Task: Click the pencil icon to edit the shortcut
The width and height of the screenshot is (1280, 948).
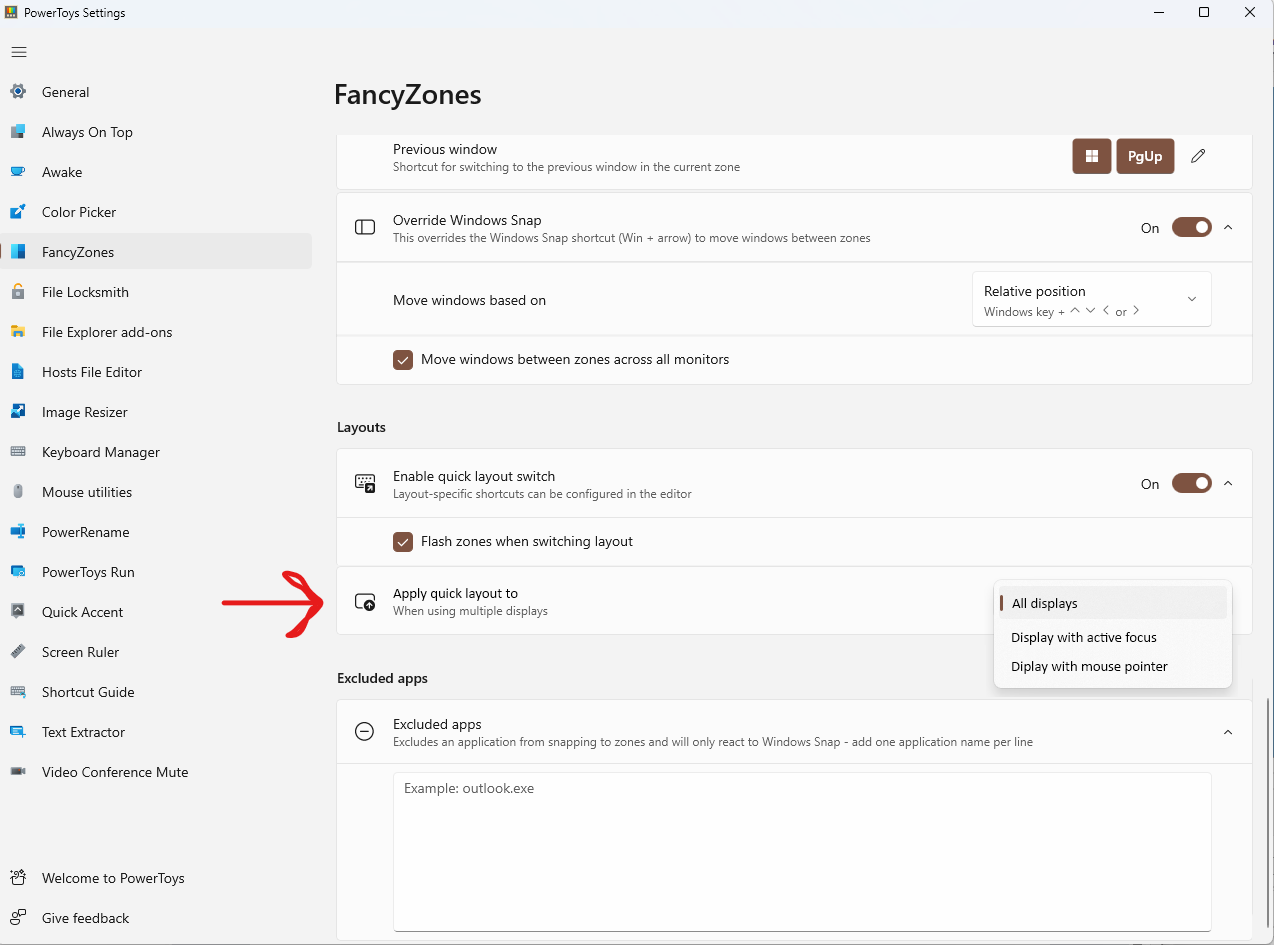Action: coord(1198,156)
